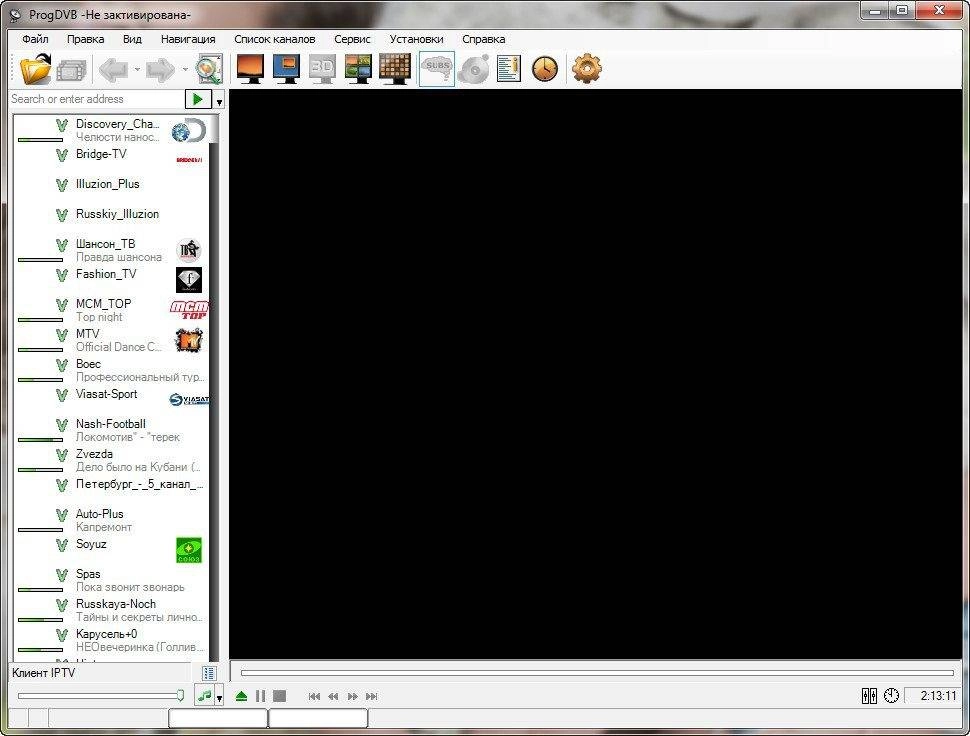This screenshot has width=970, height=736.
Task: Open the channel grid mosaic icon
Action: pos(395,69)
